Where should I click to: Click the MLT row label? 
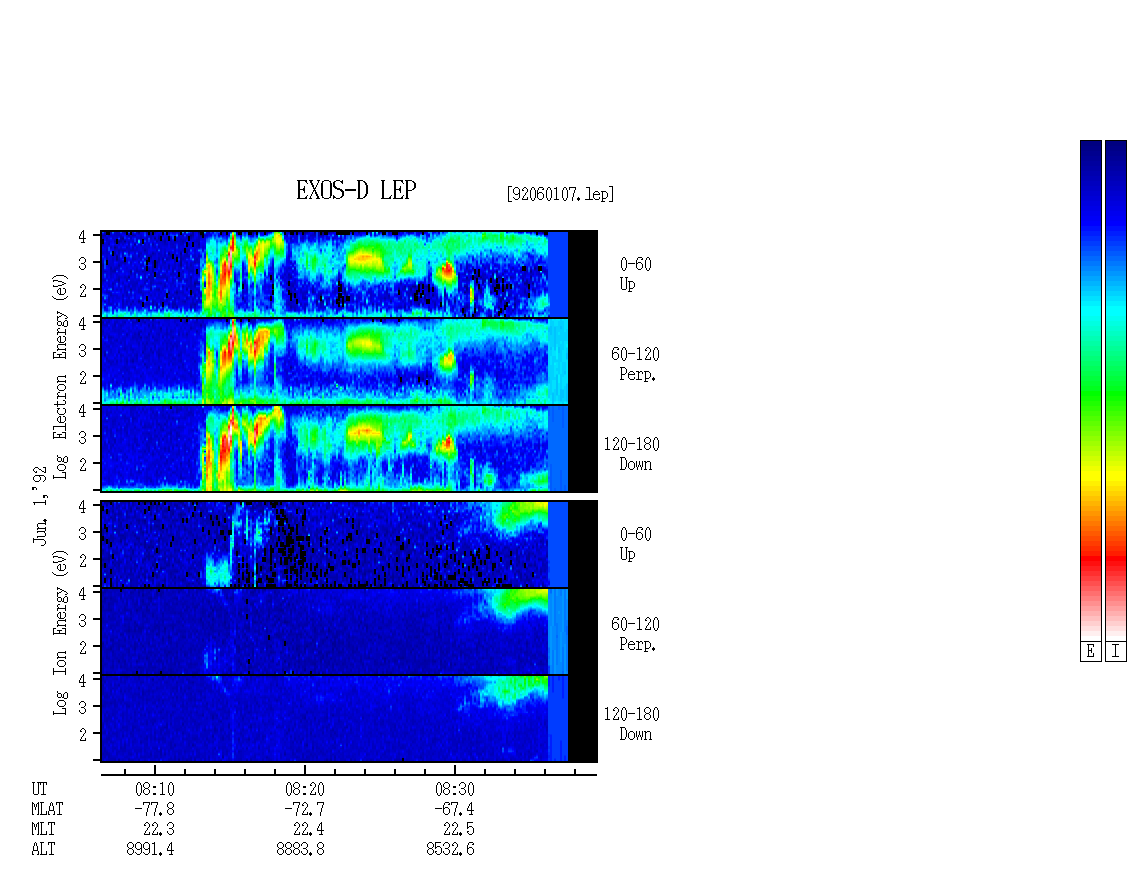click(43, 830)
